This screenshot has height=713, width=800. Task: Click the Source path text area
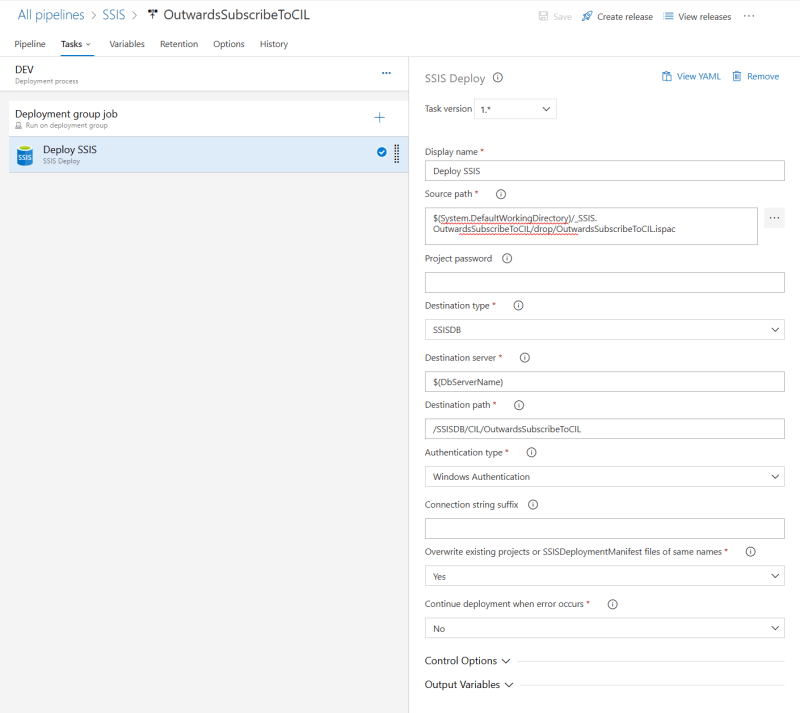tap(591, 226)
